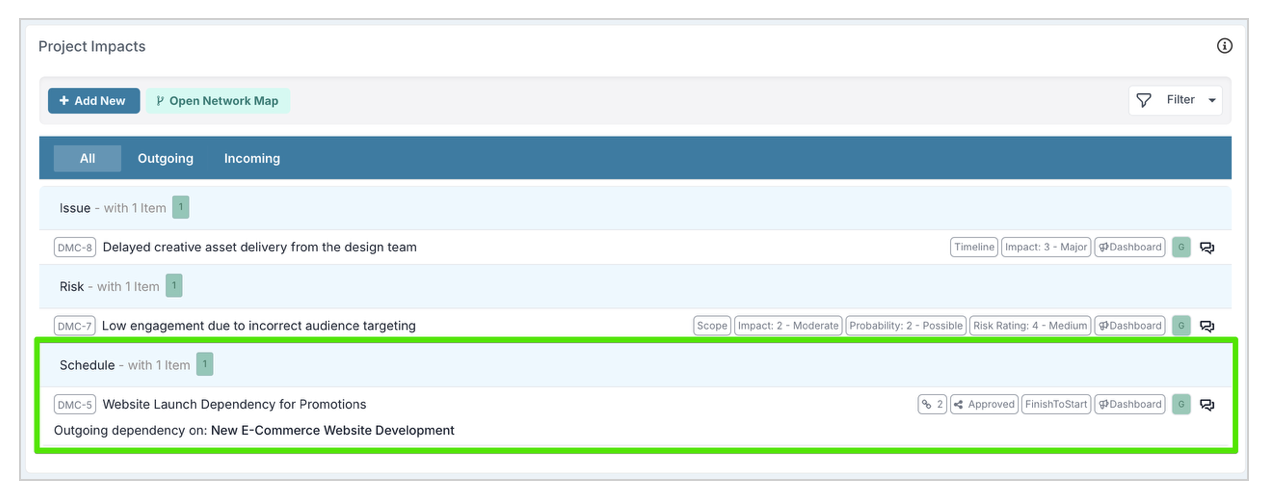The width and height of the screenshot is (1268, 498).
Task: Click the G avatar on DMC-5 row
Action: [x=1181, y=404]
